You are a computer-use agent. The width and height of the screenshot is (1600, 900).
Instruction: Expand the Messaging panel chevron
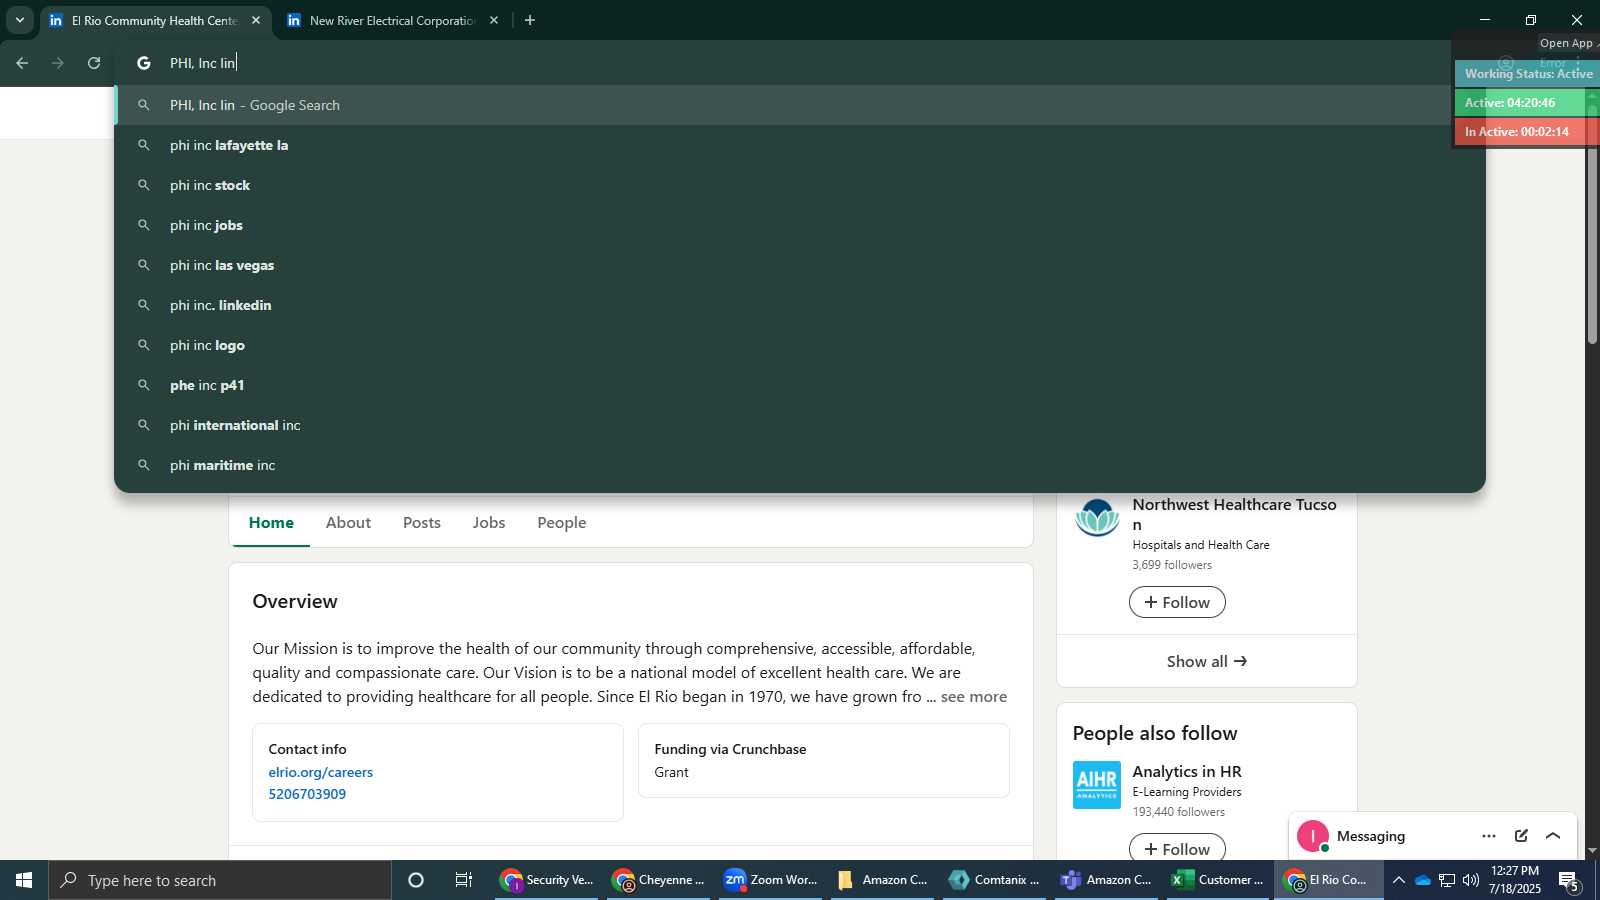[1553, 836]
